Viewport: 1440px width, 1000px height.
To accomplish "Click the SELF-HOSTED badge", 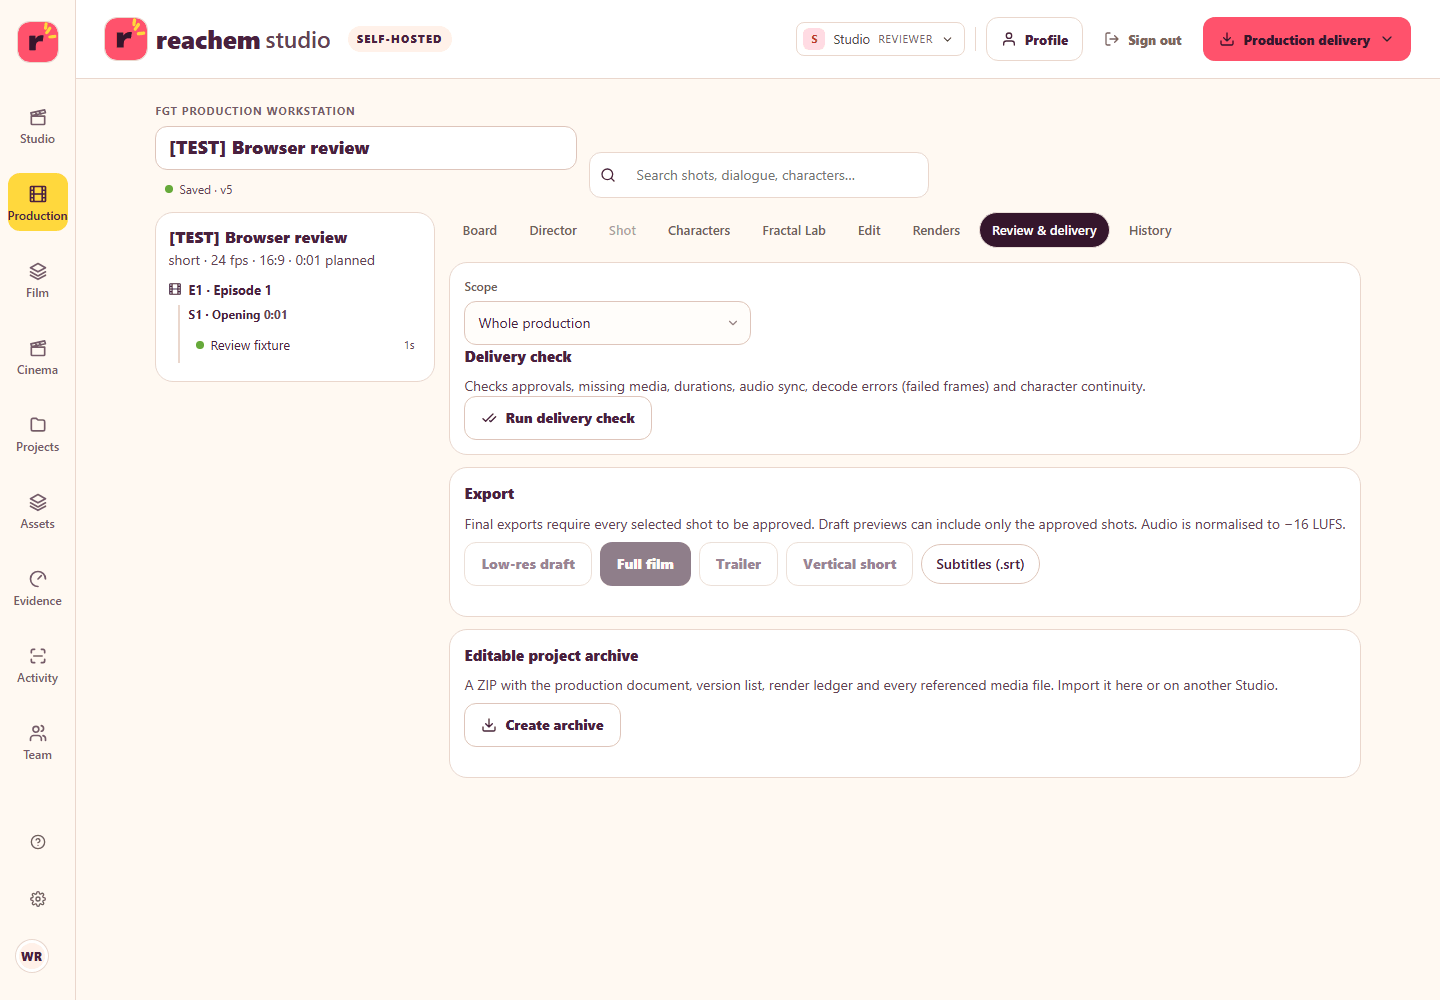I will (x=399, y=39).
